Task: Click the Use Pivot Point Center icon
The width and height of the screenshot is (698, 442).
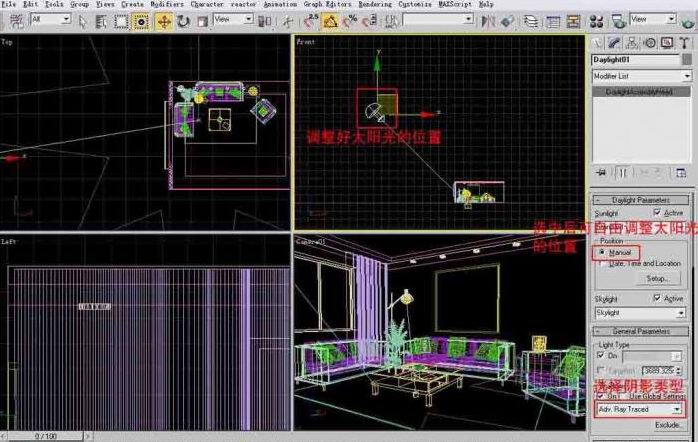Action: pyautogui.click(x=264, y=21)
